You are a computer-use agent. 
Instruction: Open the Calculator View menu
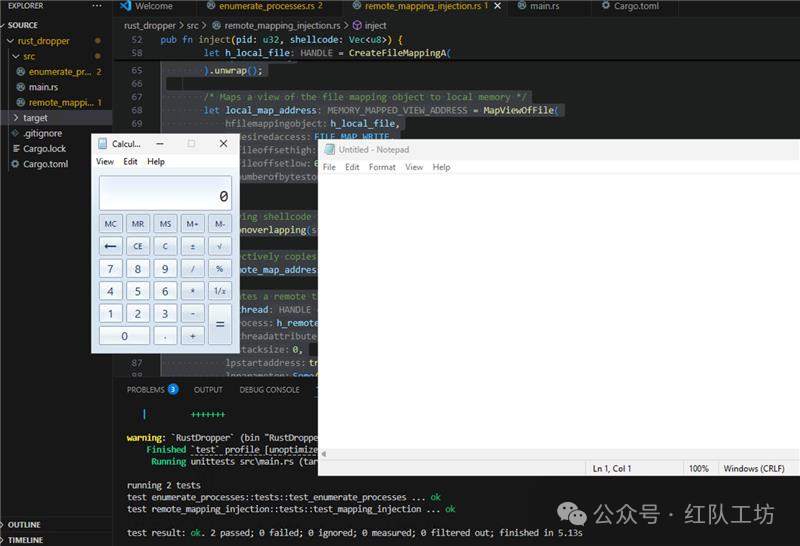[105, 161]
